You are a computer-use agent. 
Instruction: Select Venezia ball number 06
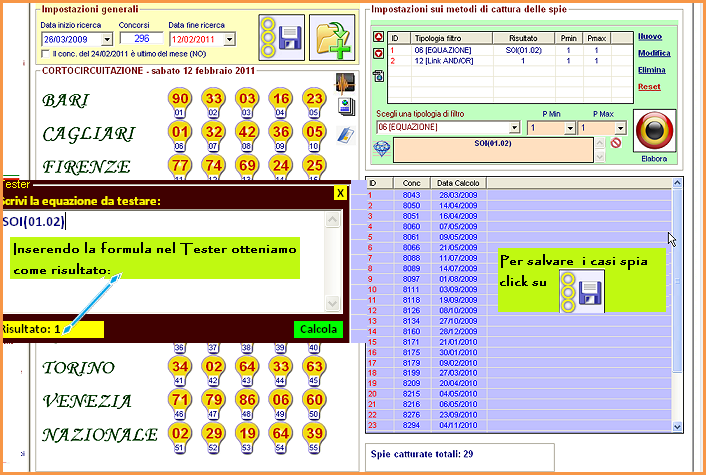[x=281, y=400]
